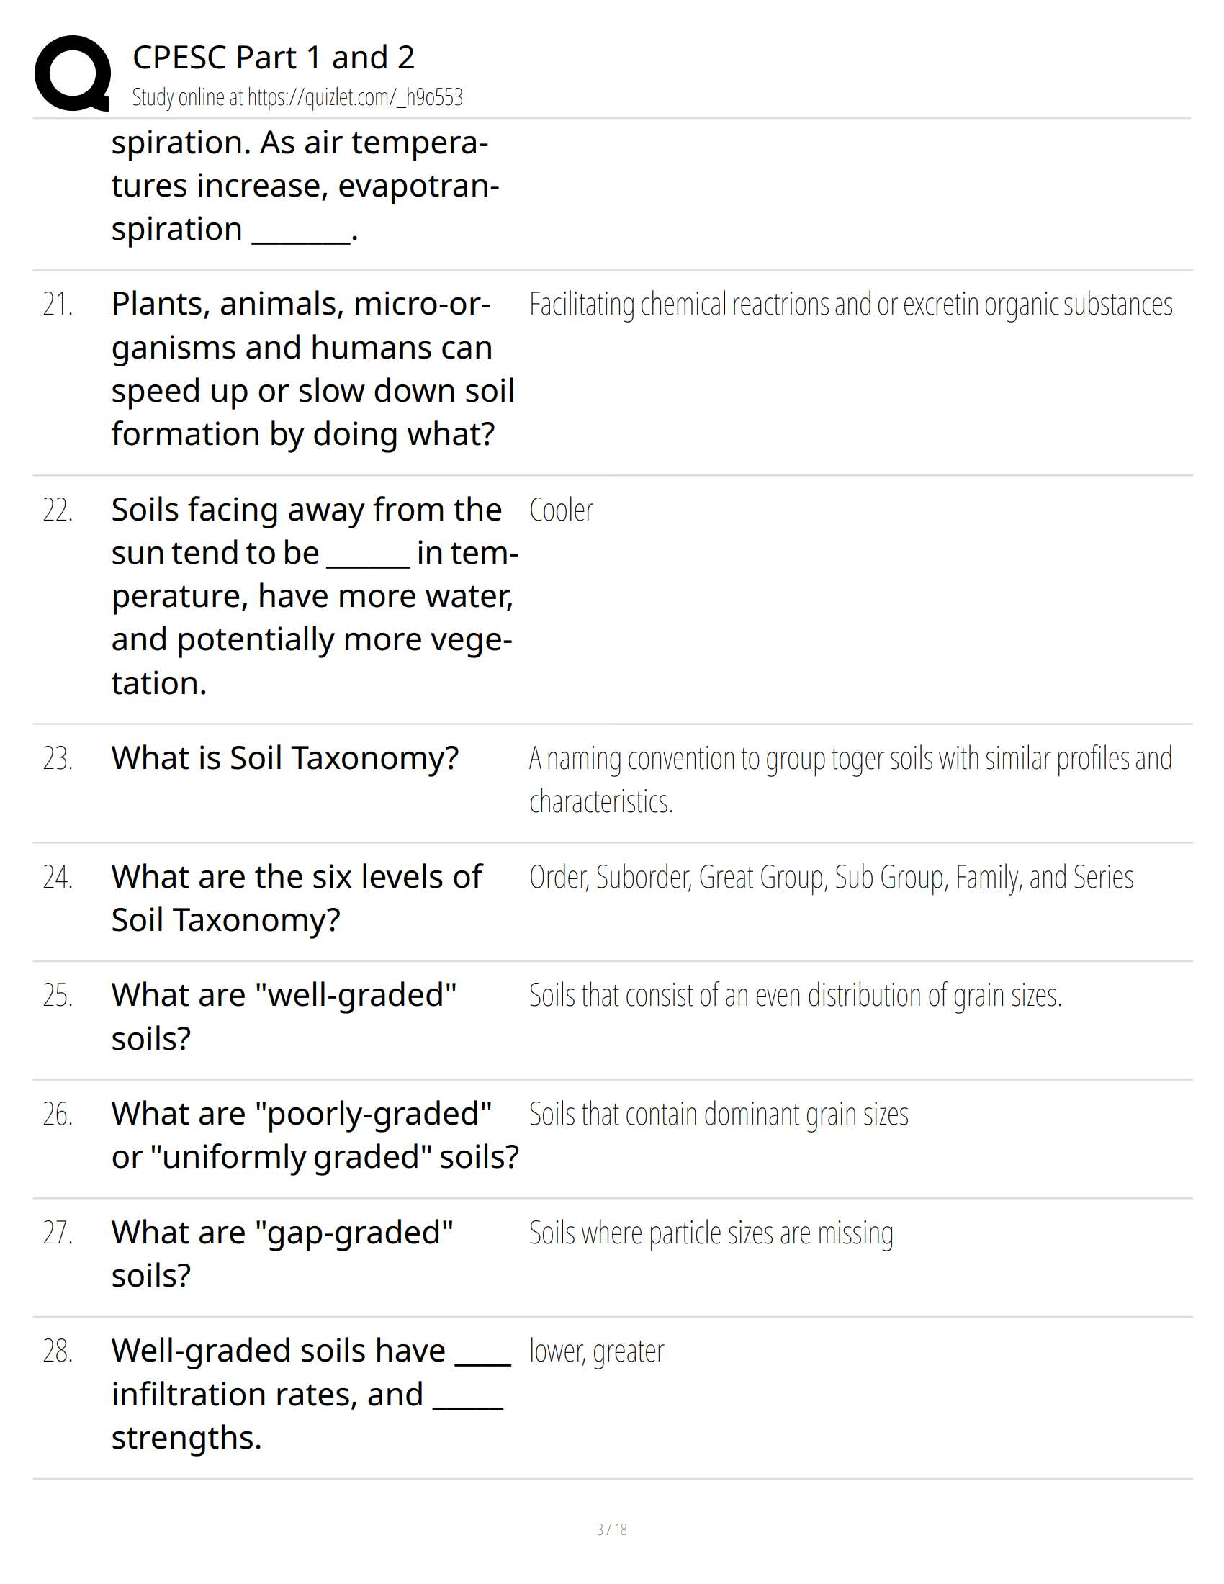Image resolution: width=1224 pixels, height=1584 pixels.
Task: Click the 'lower, greater' answer
Action: [596, 1351]
